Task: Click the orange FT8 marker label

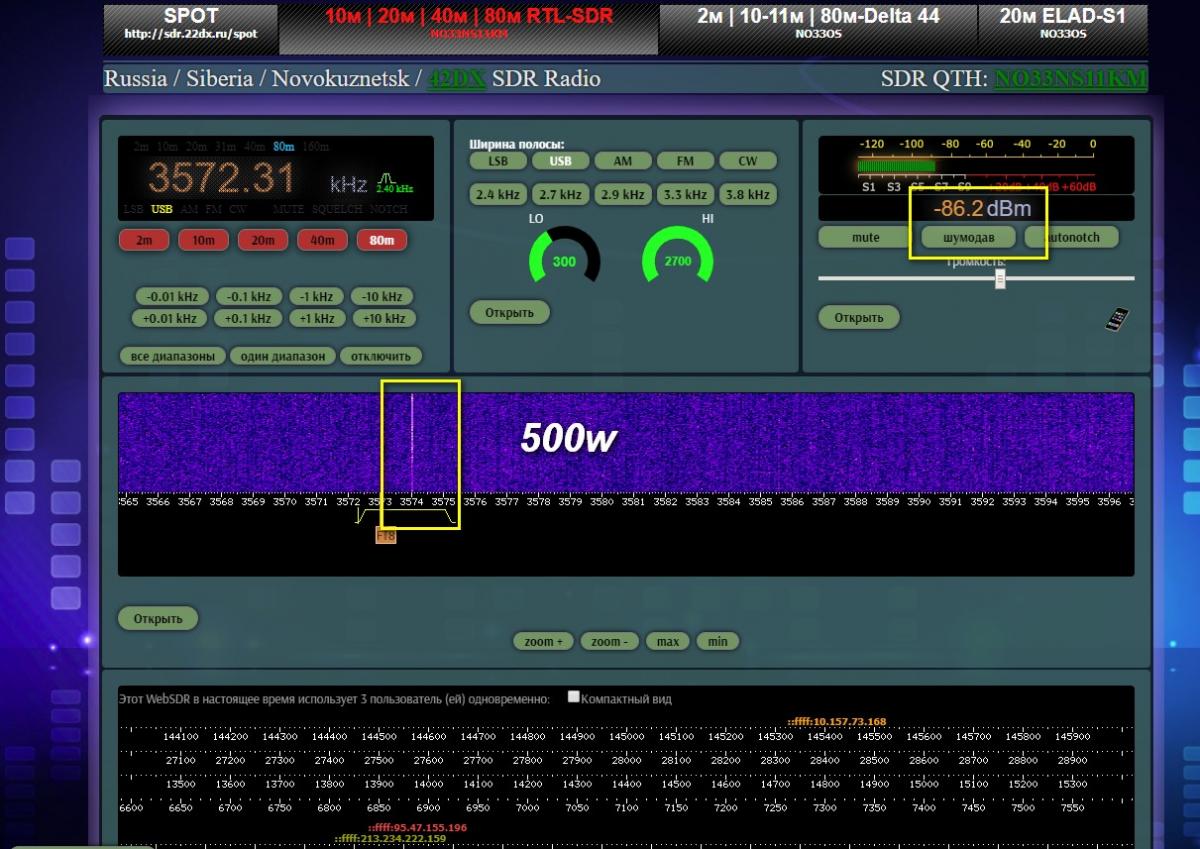Action: coord(385,536)
